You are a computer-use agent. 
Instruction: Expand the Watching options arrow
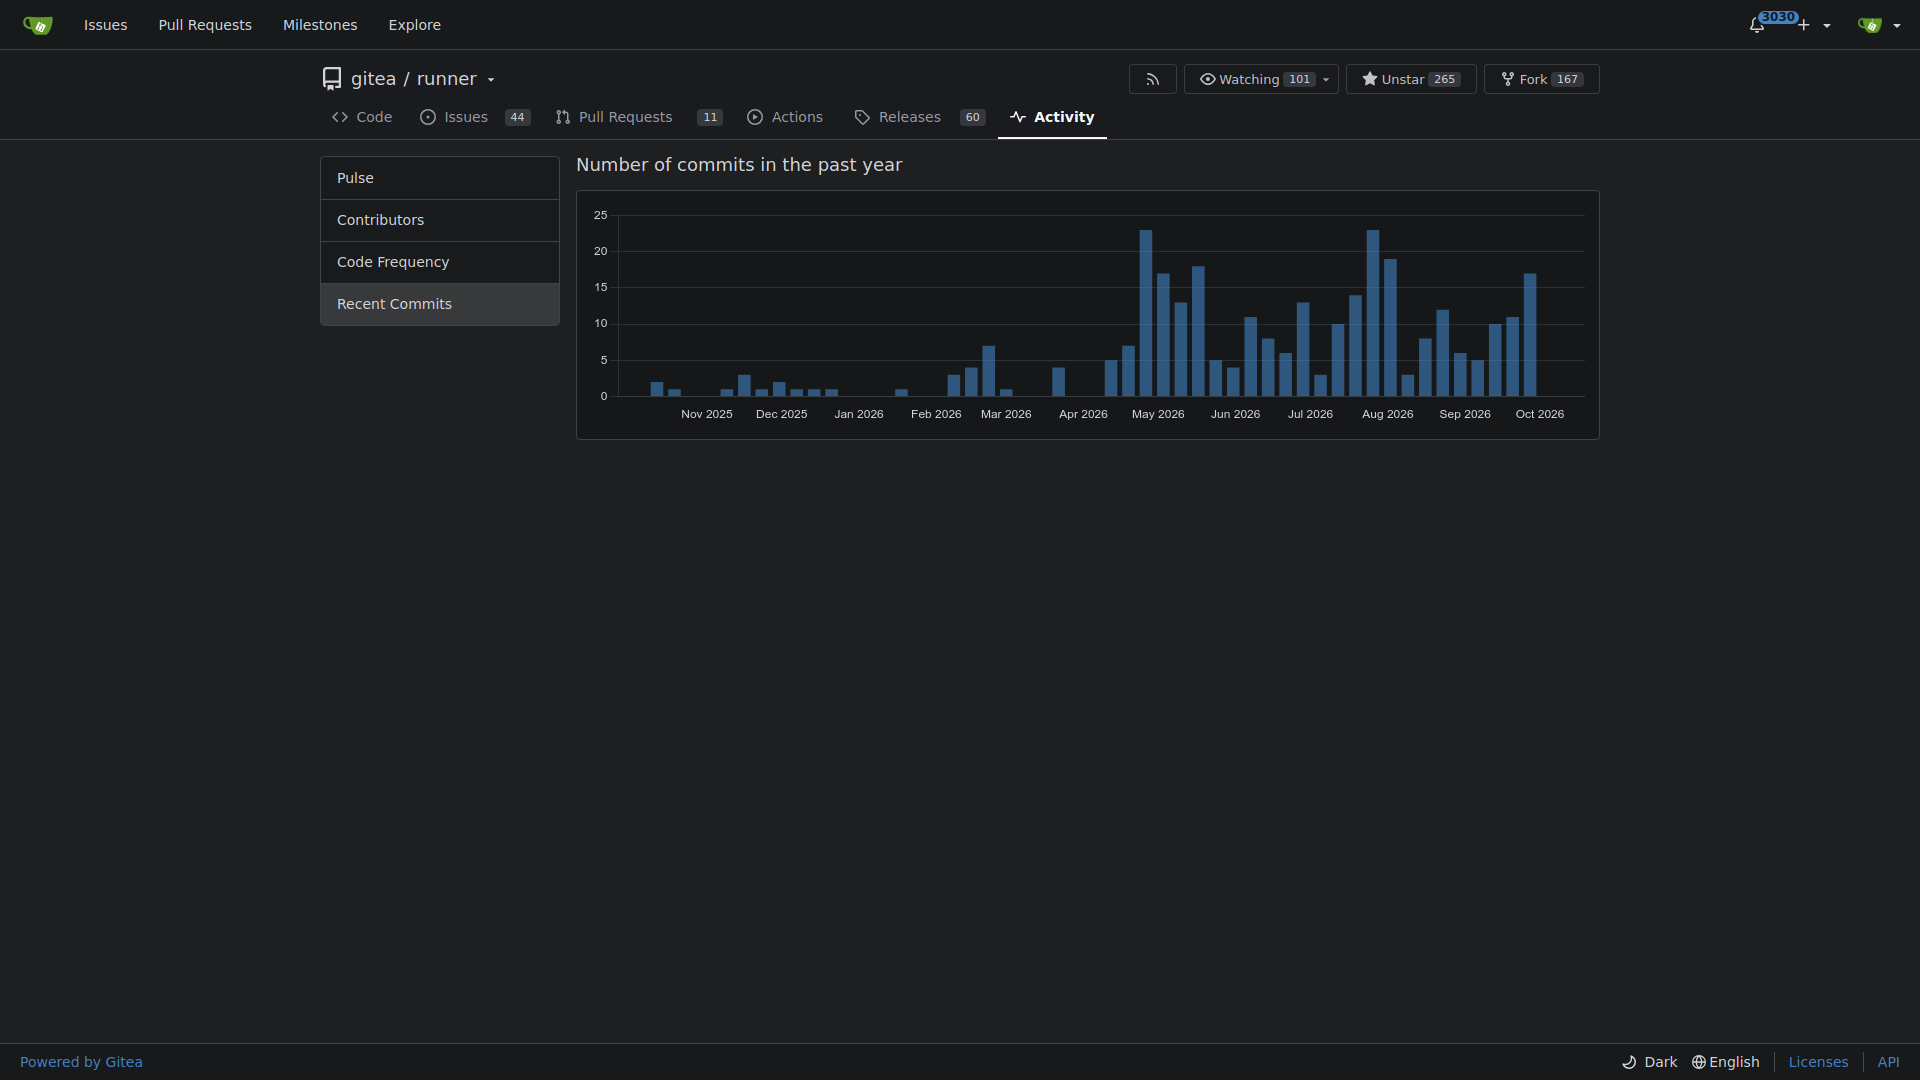[x=1326, y=80]
